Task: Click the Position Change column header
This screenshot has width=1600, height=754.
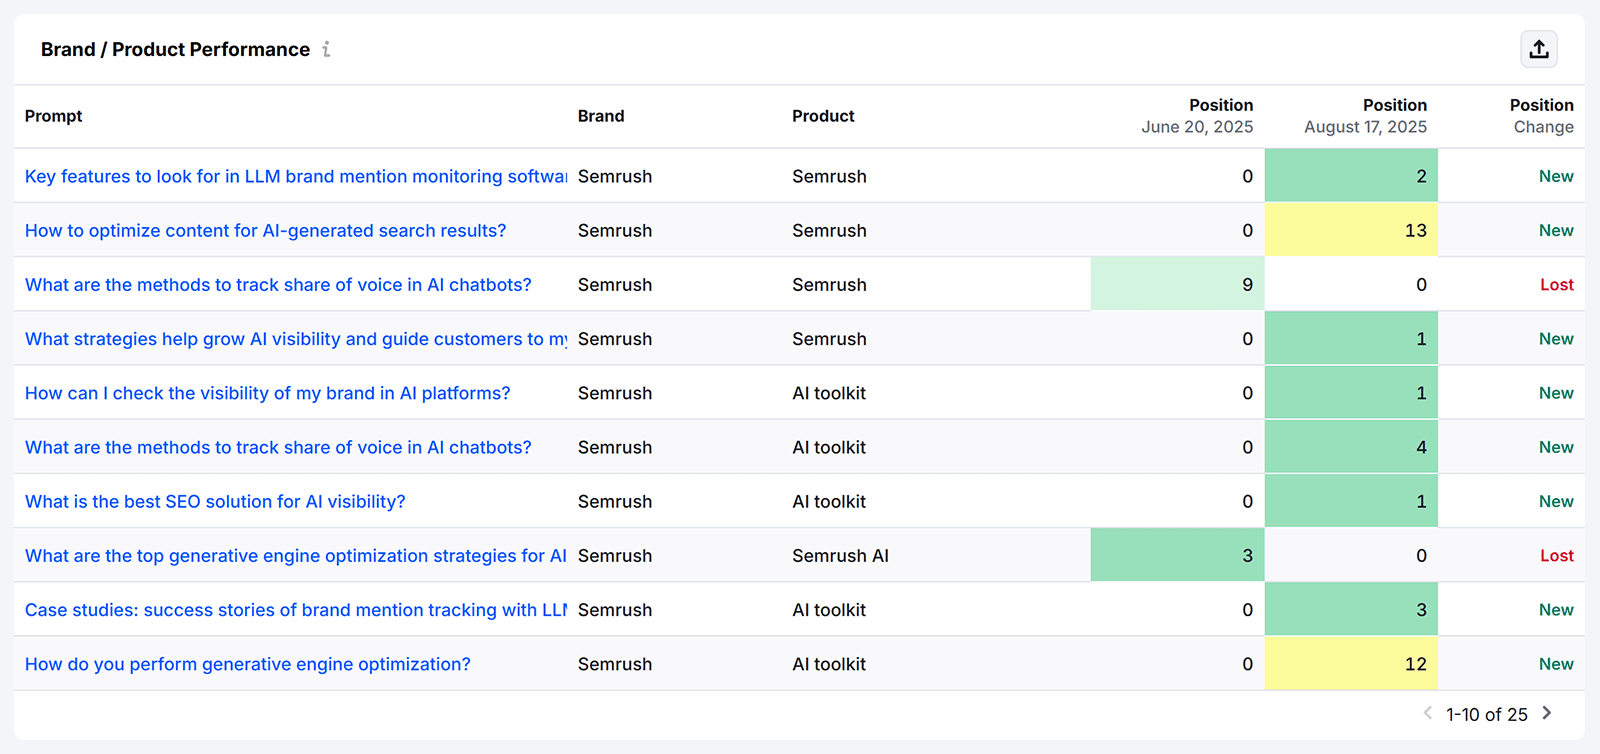Action: [1541, 116]
